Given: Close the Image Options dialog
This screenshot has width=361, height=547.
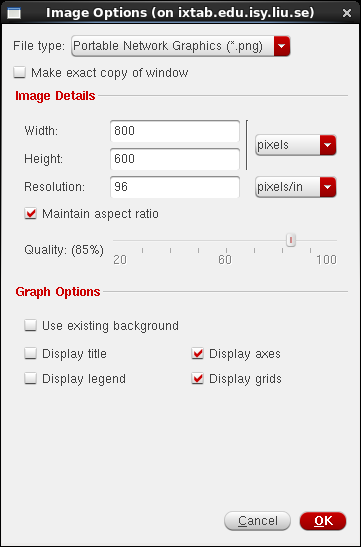Looking at the screenshot, I should (347, 13).
